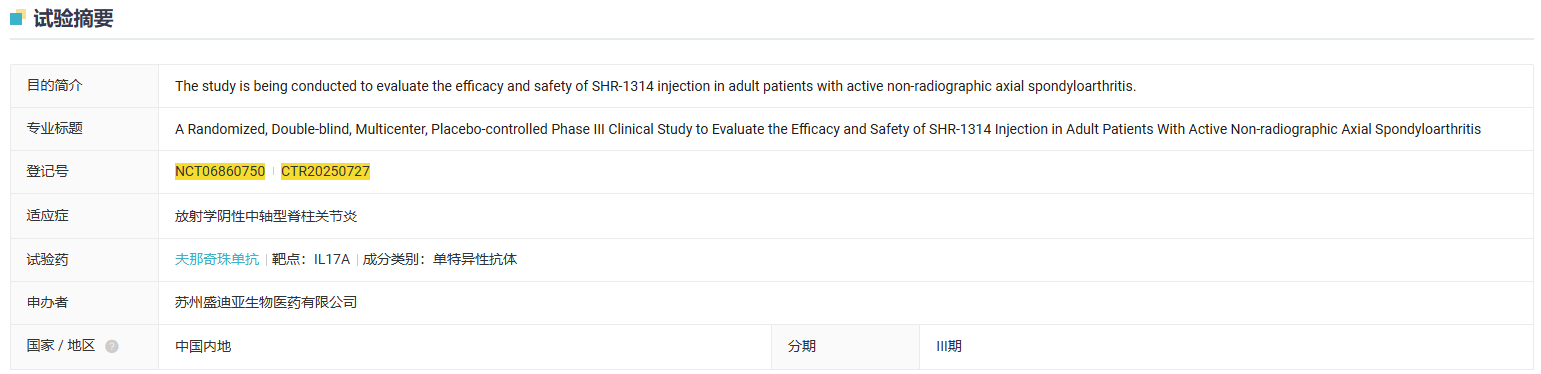Click the 单特异性抗体 component type text
Viewport: 1541px width, 374px height.
coord(475,259)
